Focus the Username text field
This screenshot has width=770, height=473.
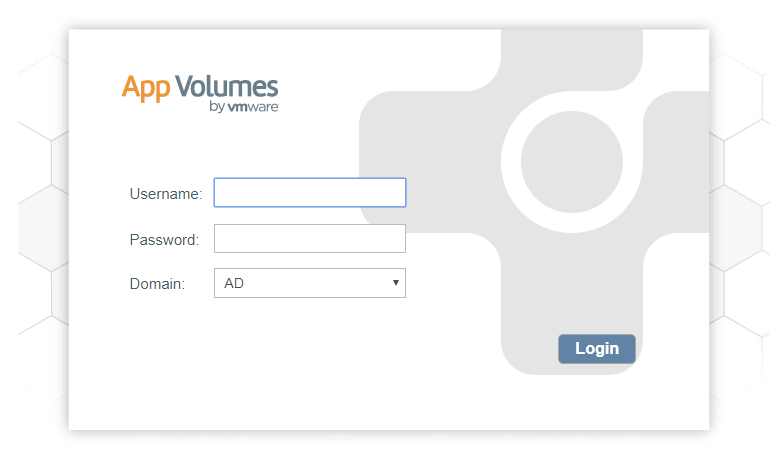[x=309, y=192]
